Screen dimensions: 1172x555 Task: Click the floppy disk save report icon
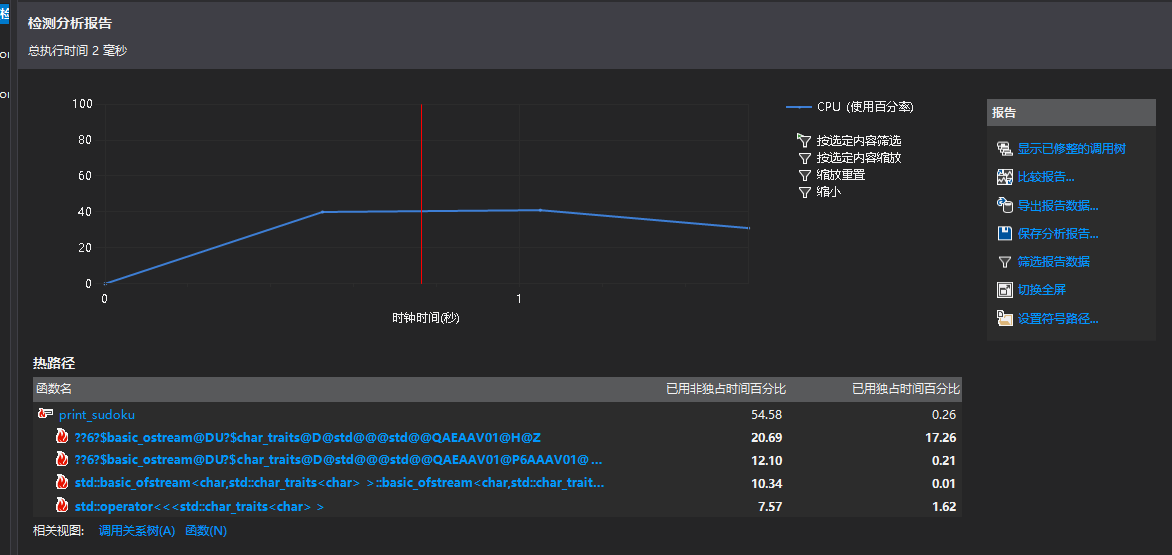click(1005, 233)
